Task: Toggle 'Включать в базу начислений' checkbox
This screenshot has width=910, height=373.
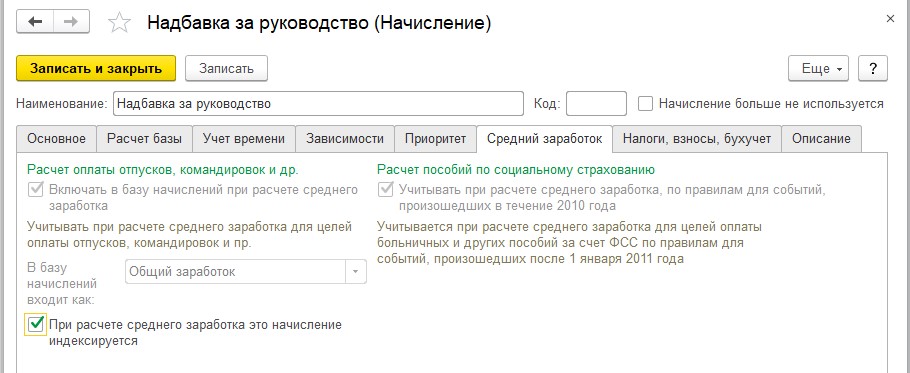Action: [35, 190]
